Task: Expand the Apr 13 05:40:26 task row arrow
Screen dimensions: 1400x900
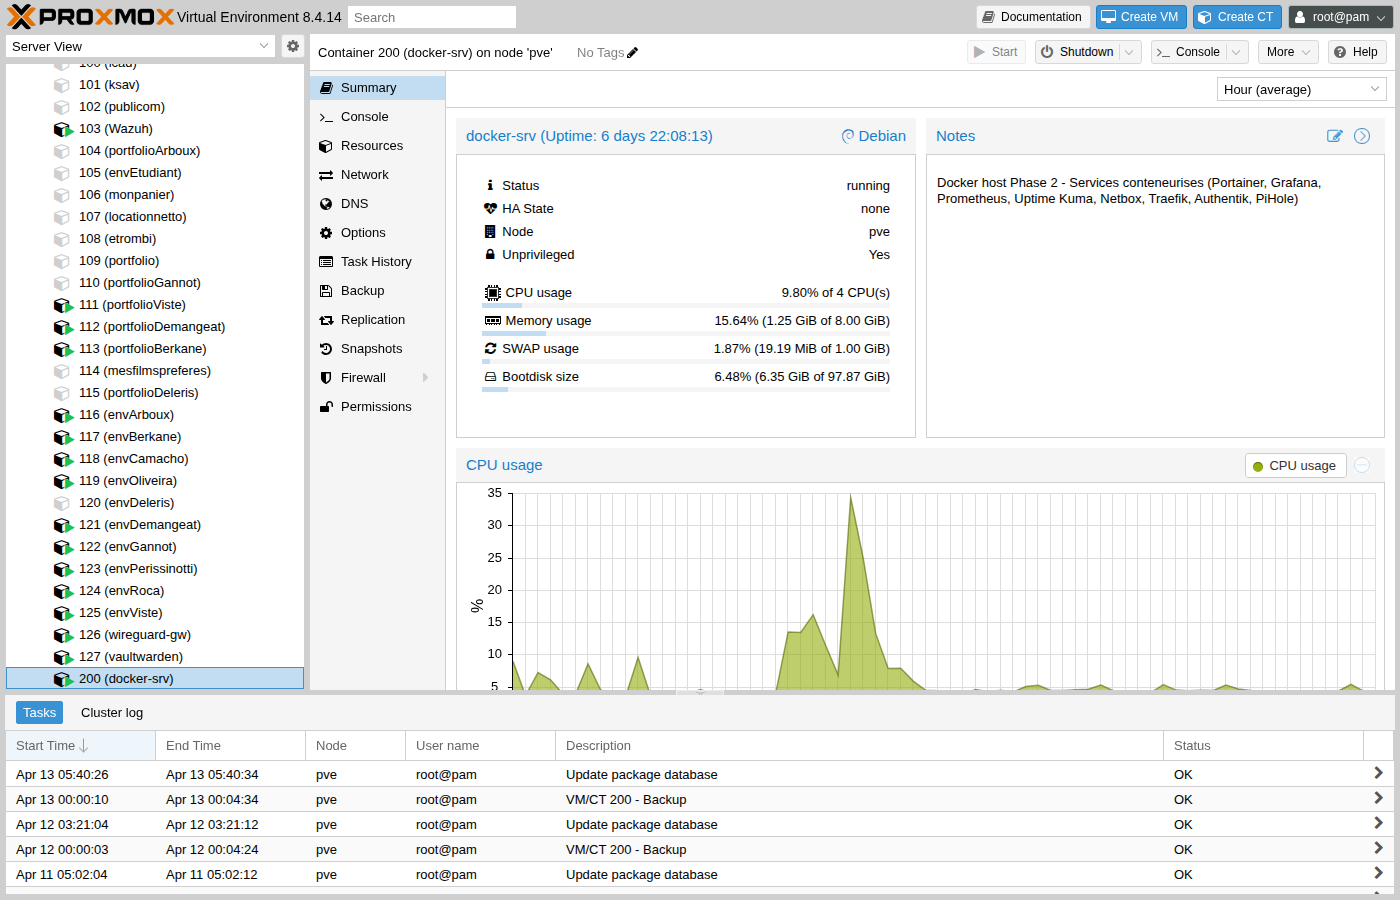Action: click(x=1378, y=773)
